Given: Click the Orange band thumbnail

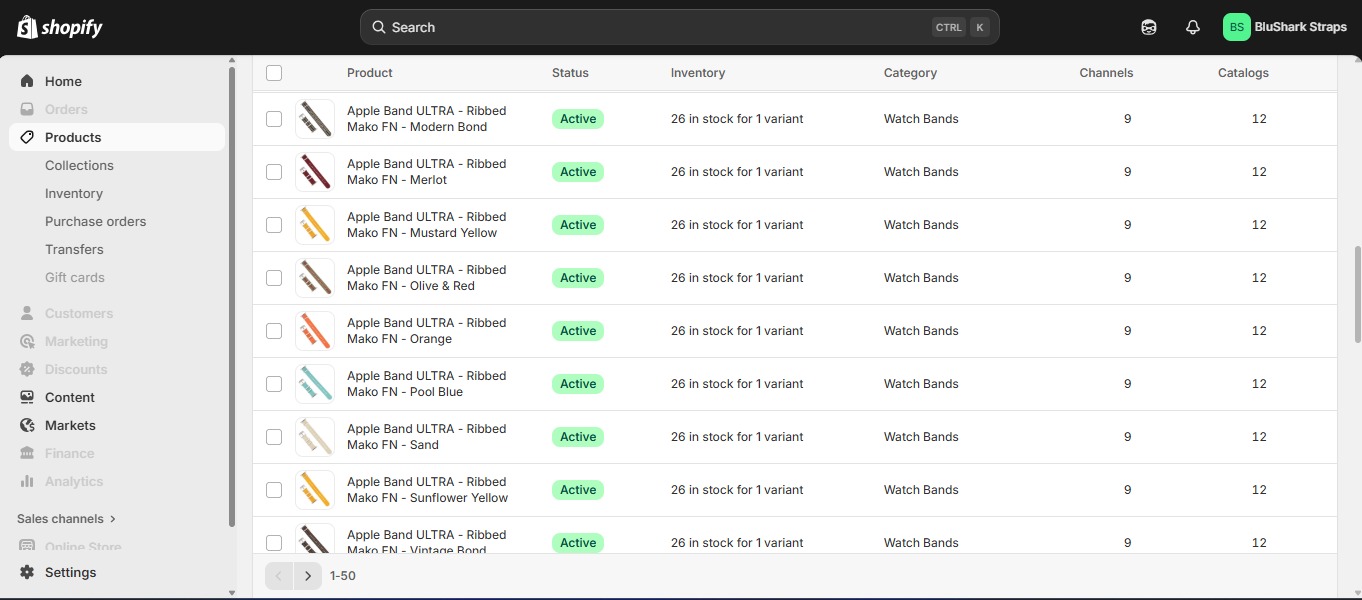Looking at the screenshot, I should [x=315, y=331].
